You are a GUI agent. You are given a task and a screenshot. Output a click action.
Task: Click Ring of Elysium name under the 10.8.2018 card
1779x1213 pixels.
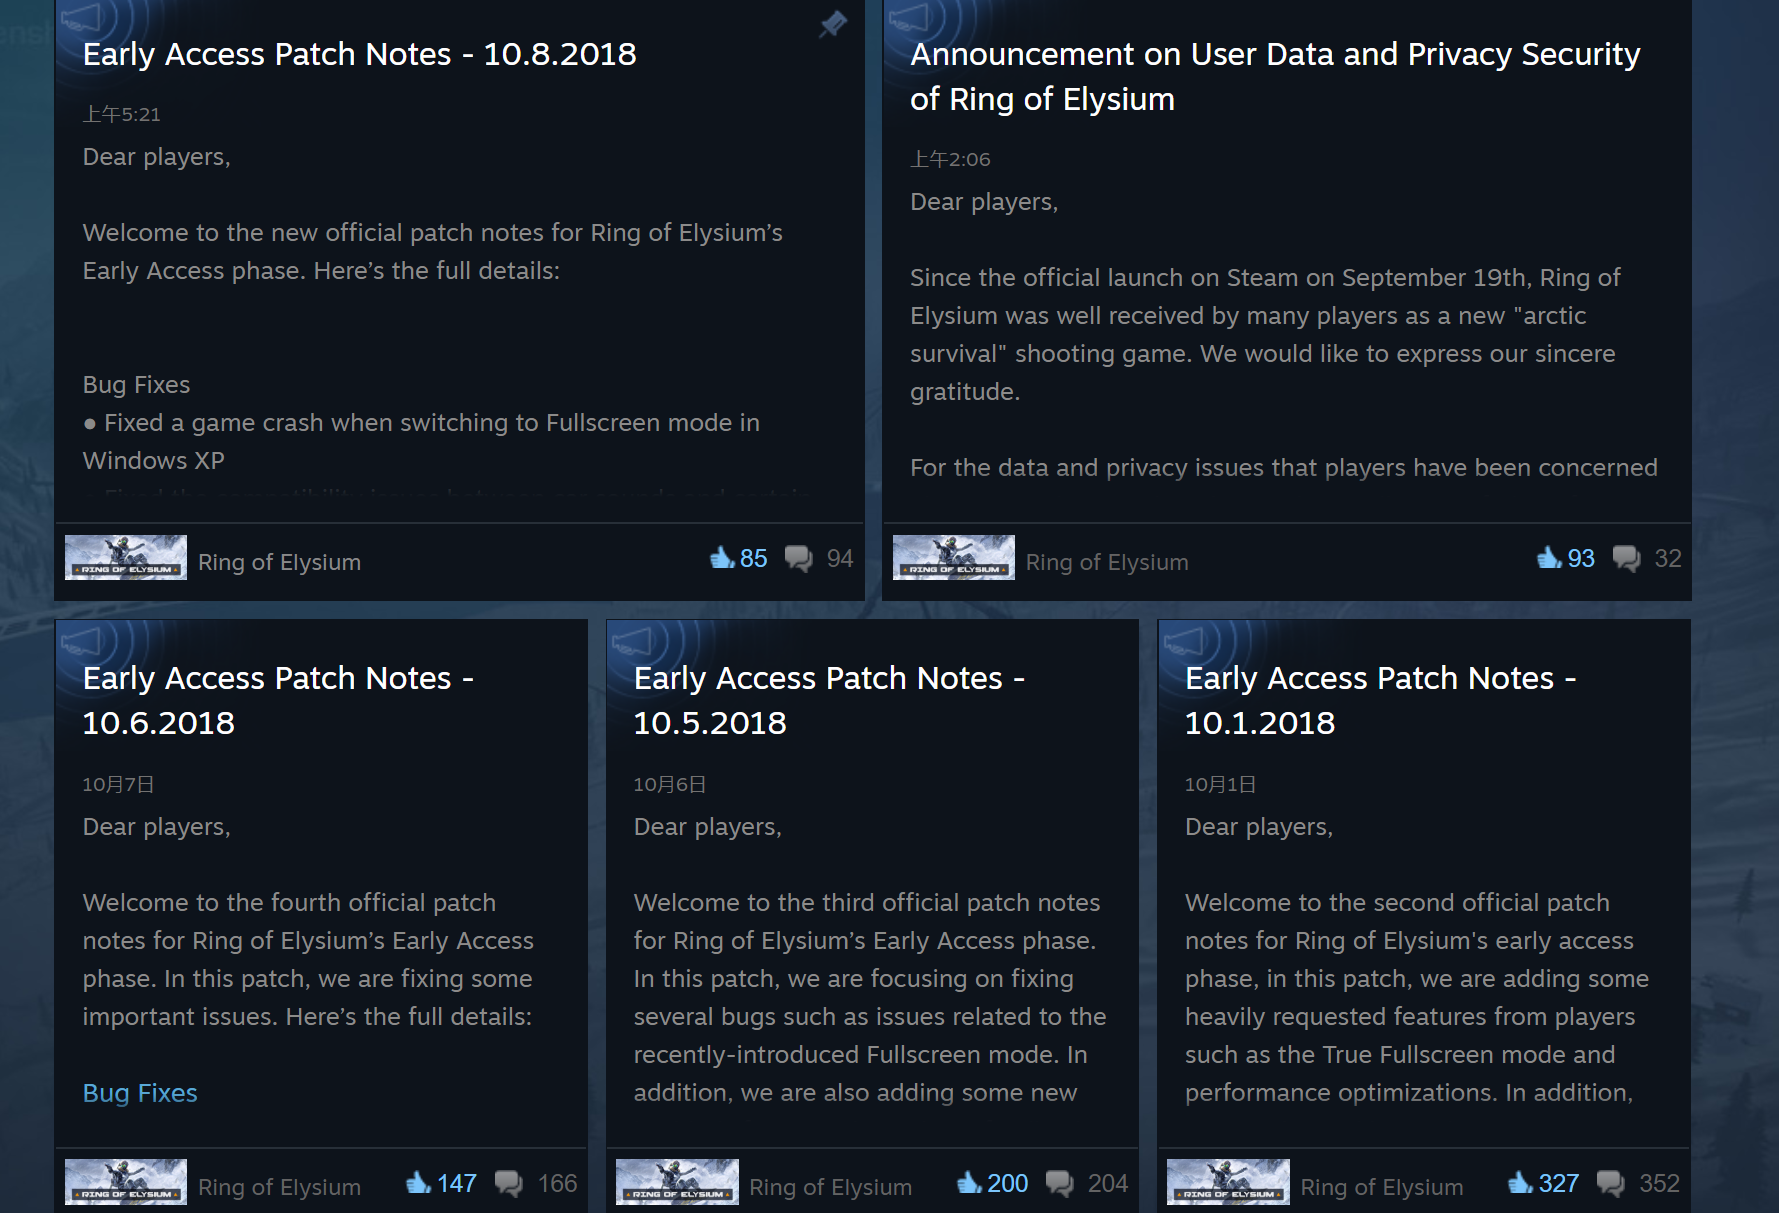[279, 562]
